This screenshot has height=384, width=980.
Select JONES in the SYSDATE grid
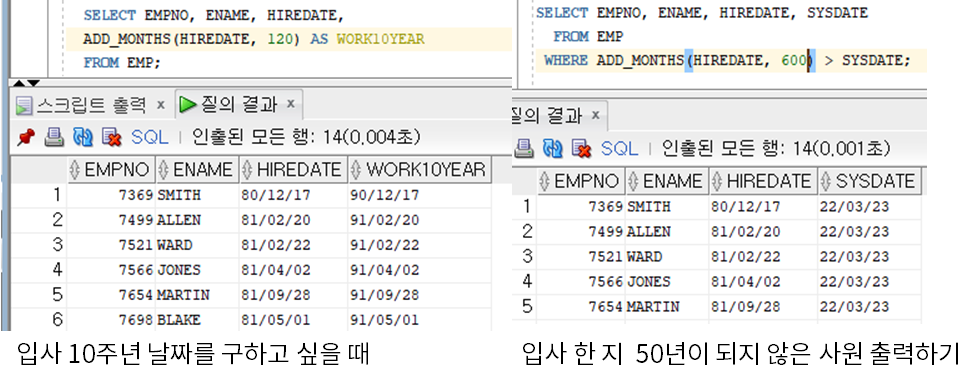pyautogui.click(x=666, y=281)
